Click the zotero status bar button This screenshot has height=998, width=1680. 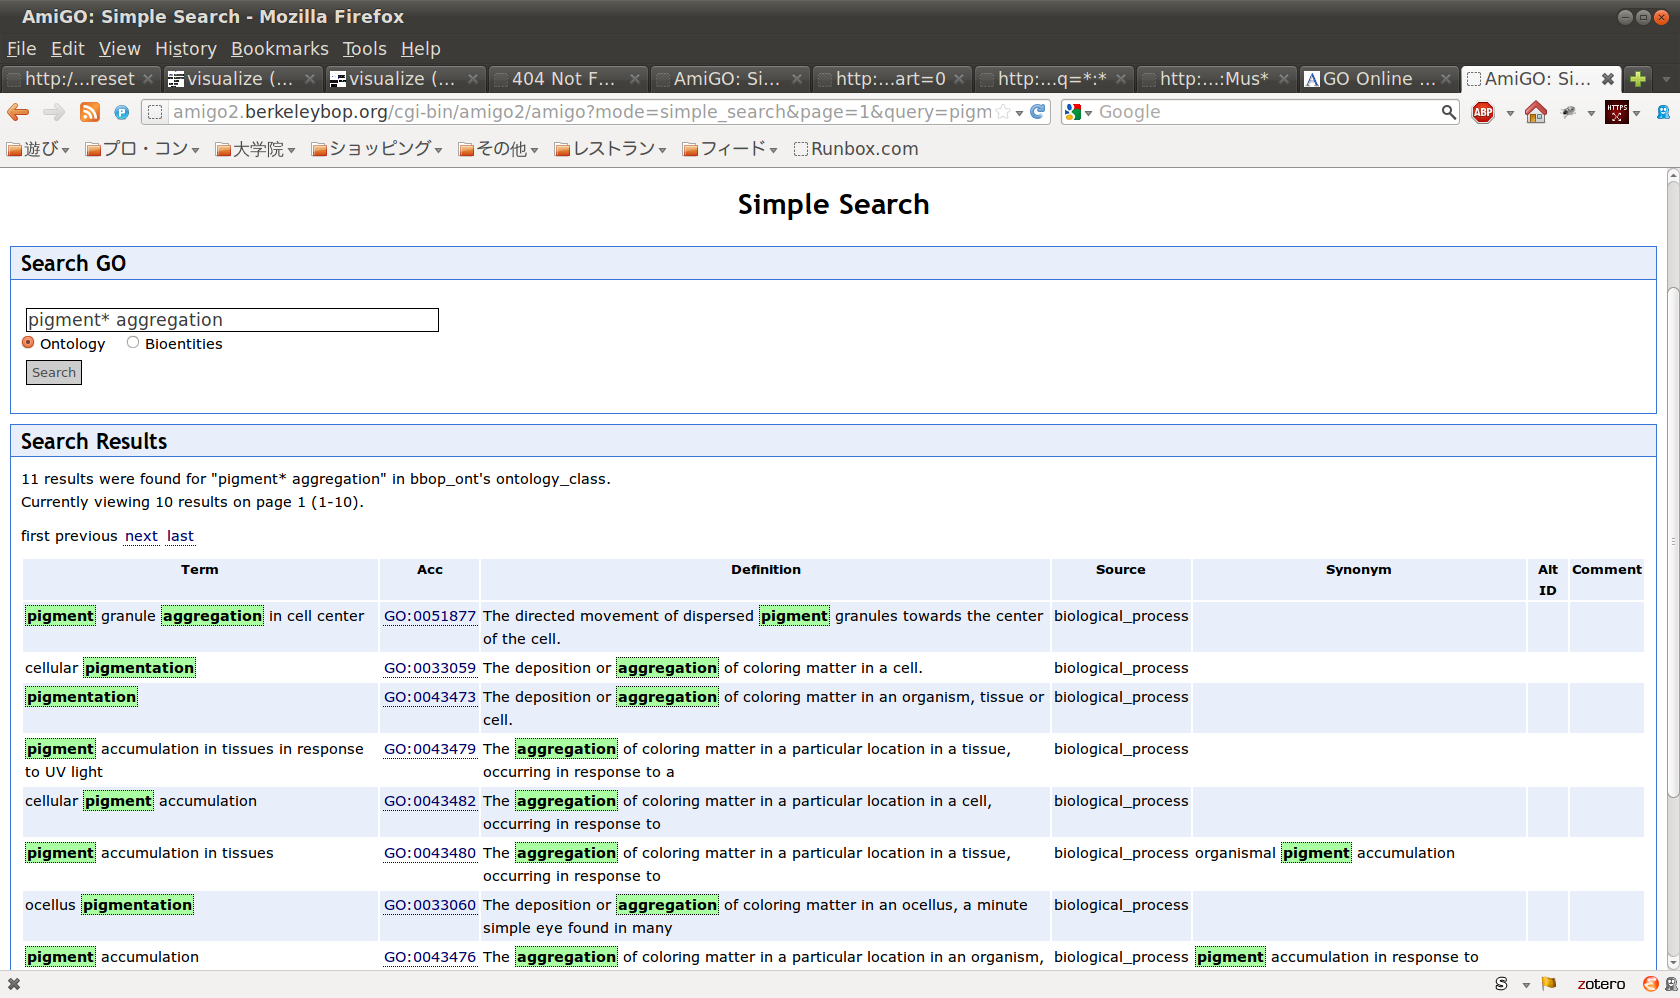[1600, 984]
